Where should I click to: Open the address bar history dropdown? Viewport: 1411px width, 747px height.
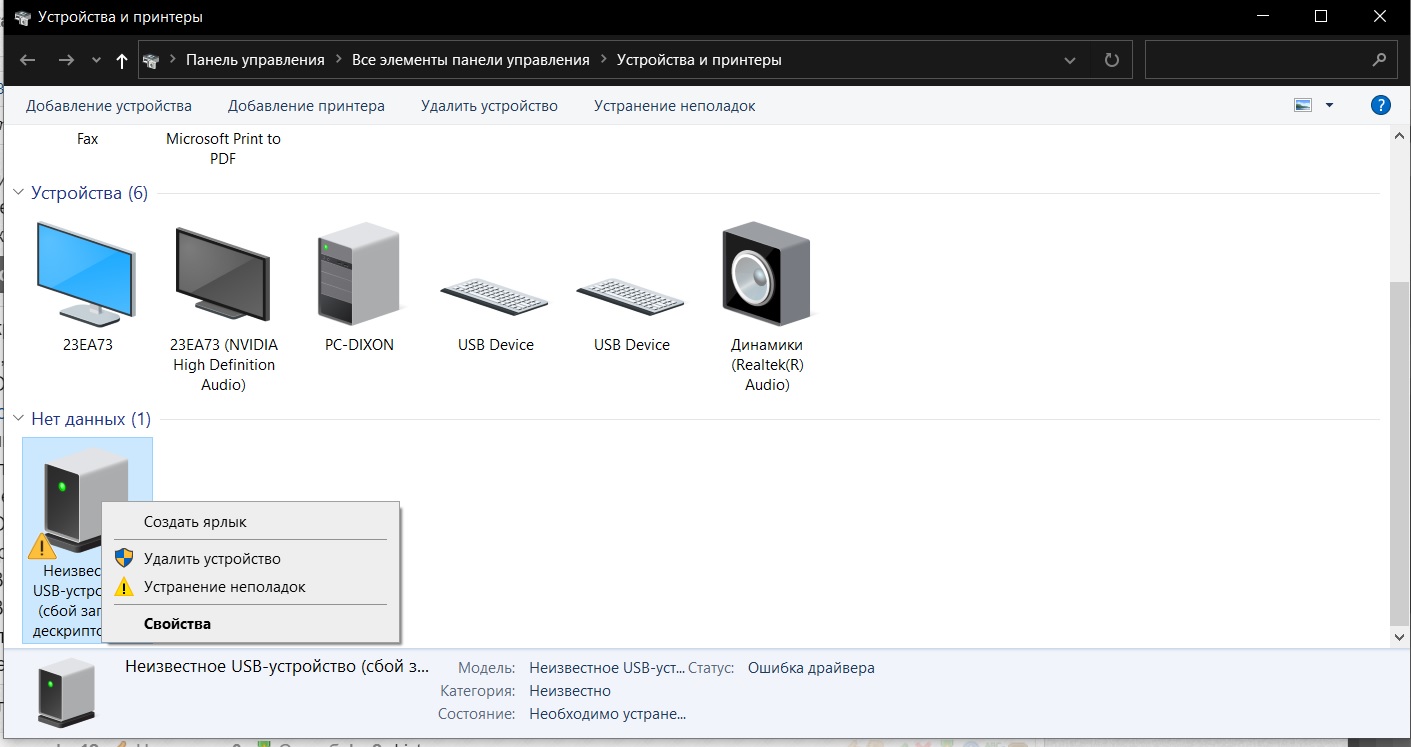(x=1071, y=60)
